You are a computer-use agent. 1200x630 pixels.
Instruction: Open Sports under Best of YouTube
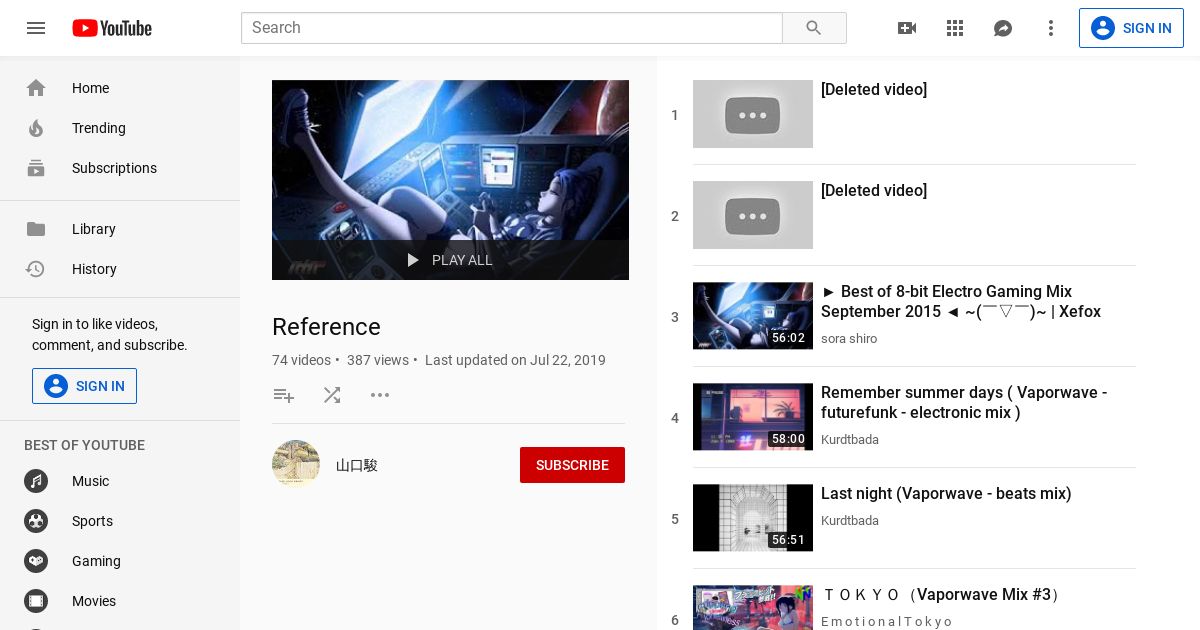(x=120, y=521)
